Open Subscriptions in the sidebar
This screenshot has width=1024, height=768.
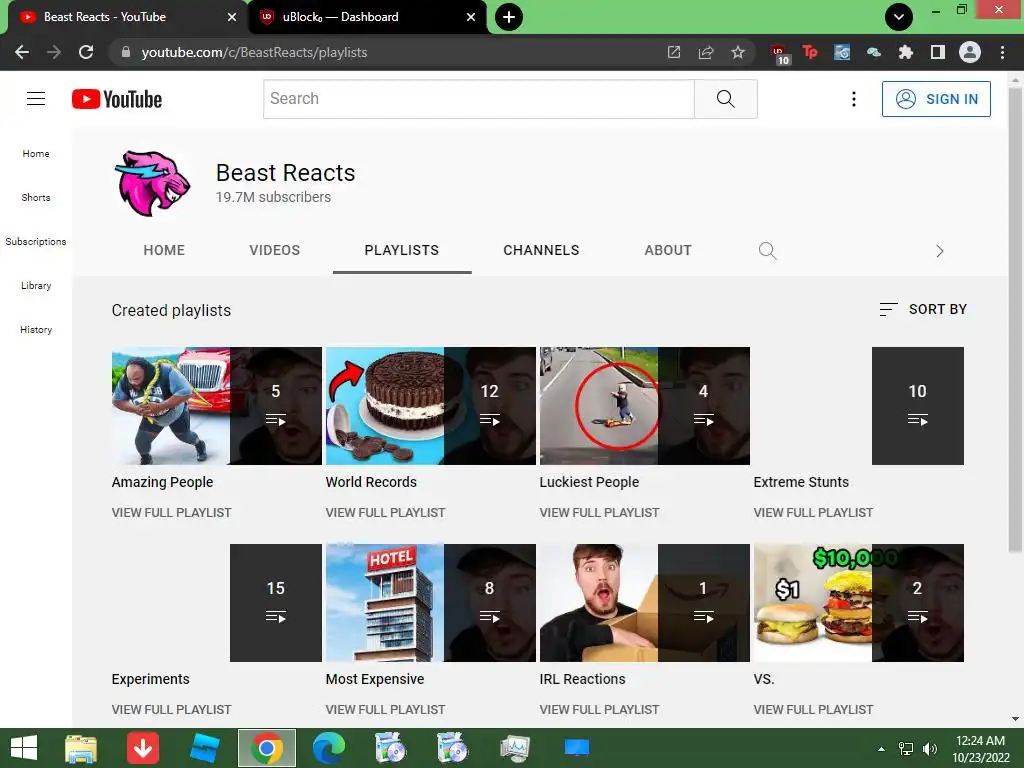point(36,242)
